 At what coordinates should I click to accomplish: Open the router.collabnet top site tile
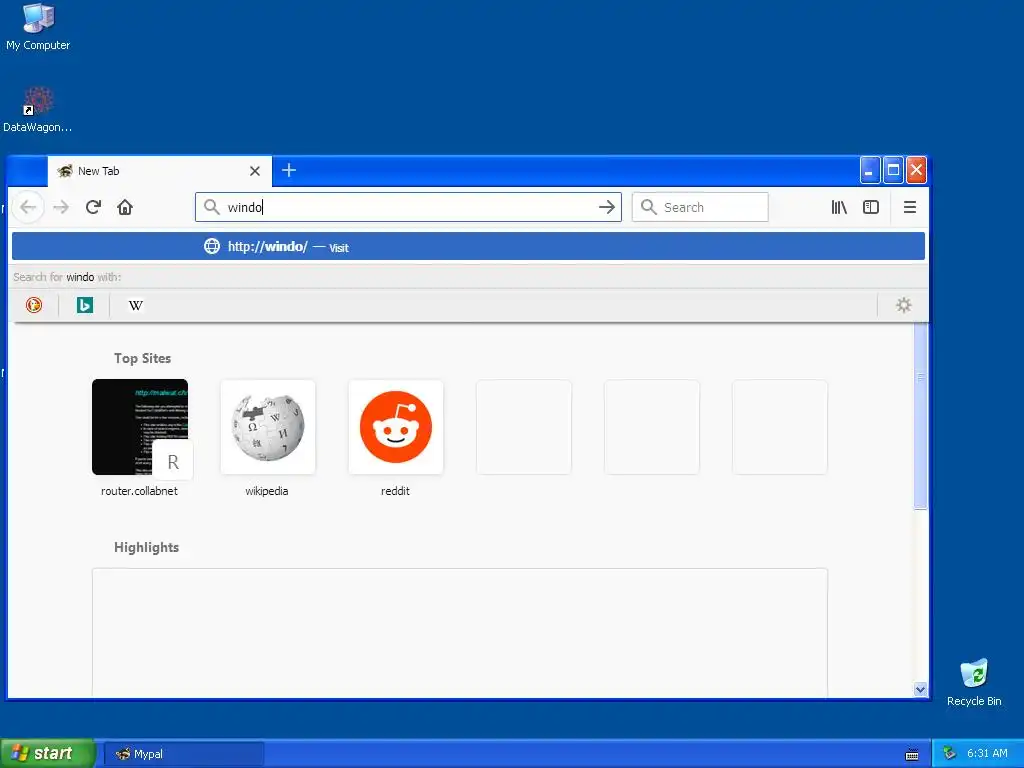coord(140,427)
